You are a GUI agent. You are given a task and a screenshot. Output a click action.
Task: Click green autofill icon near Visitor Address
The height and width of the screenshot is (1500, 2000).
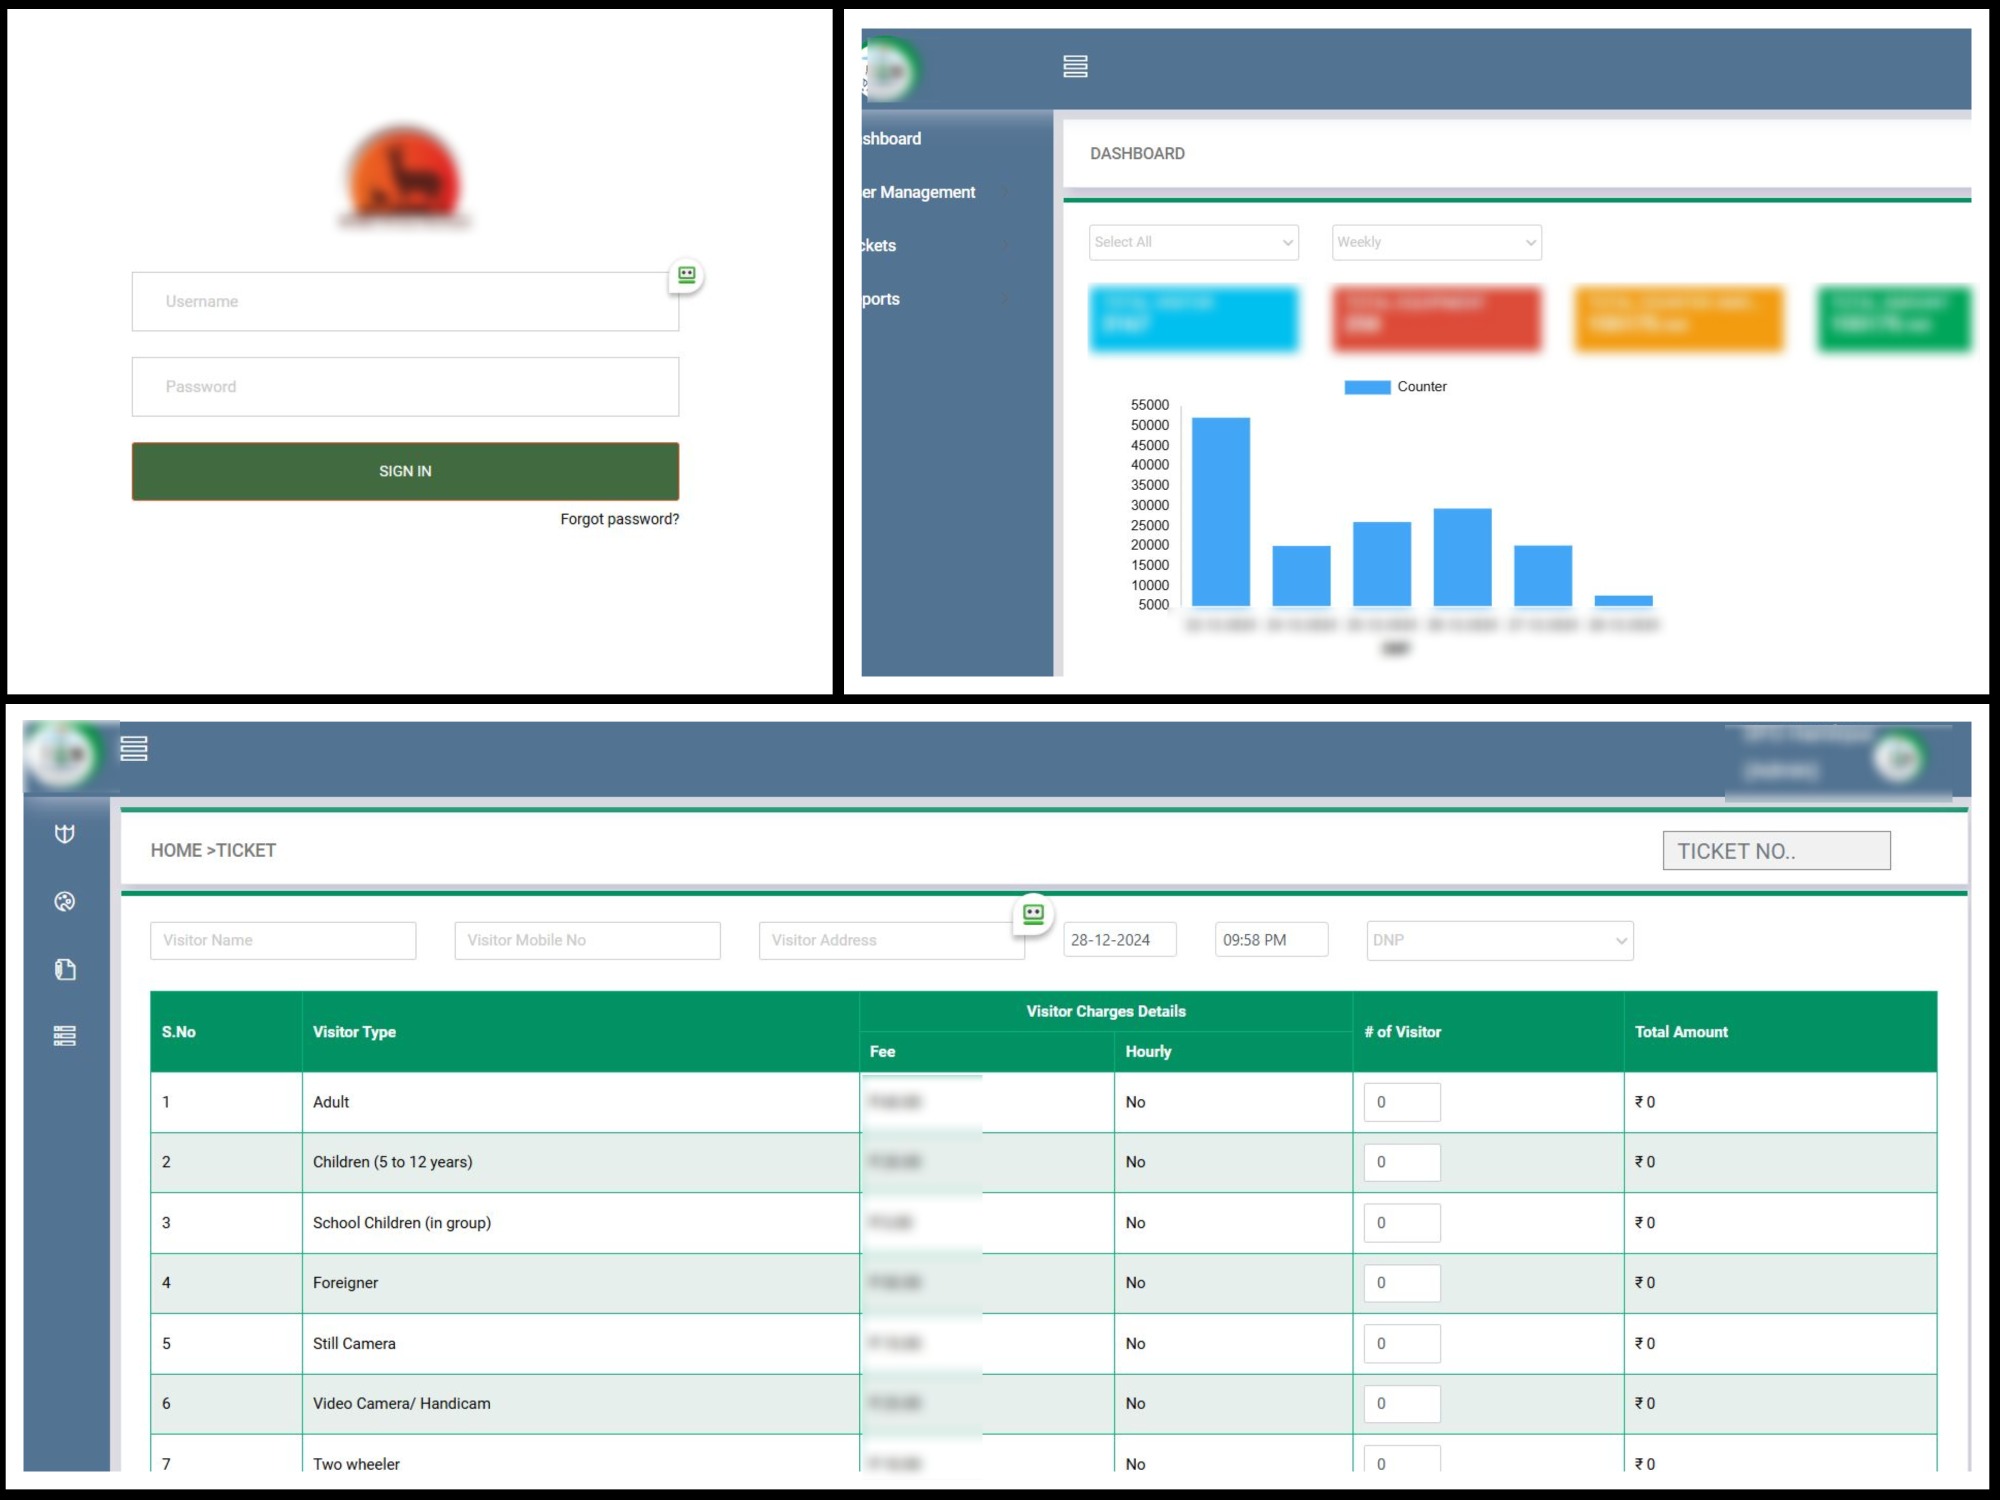coord(1033,913)
